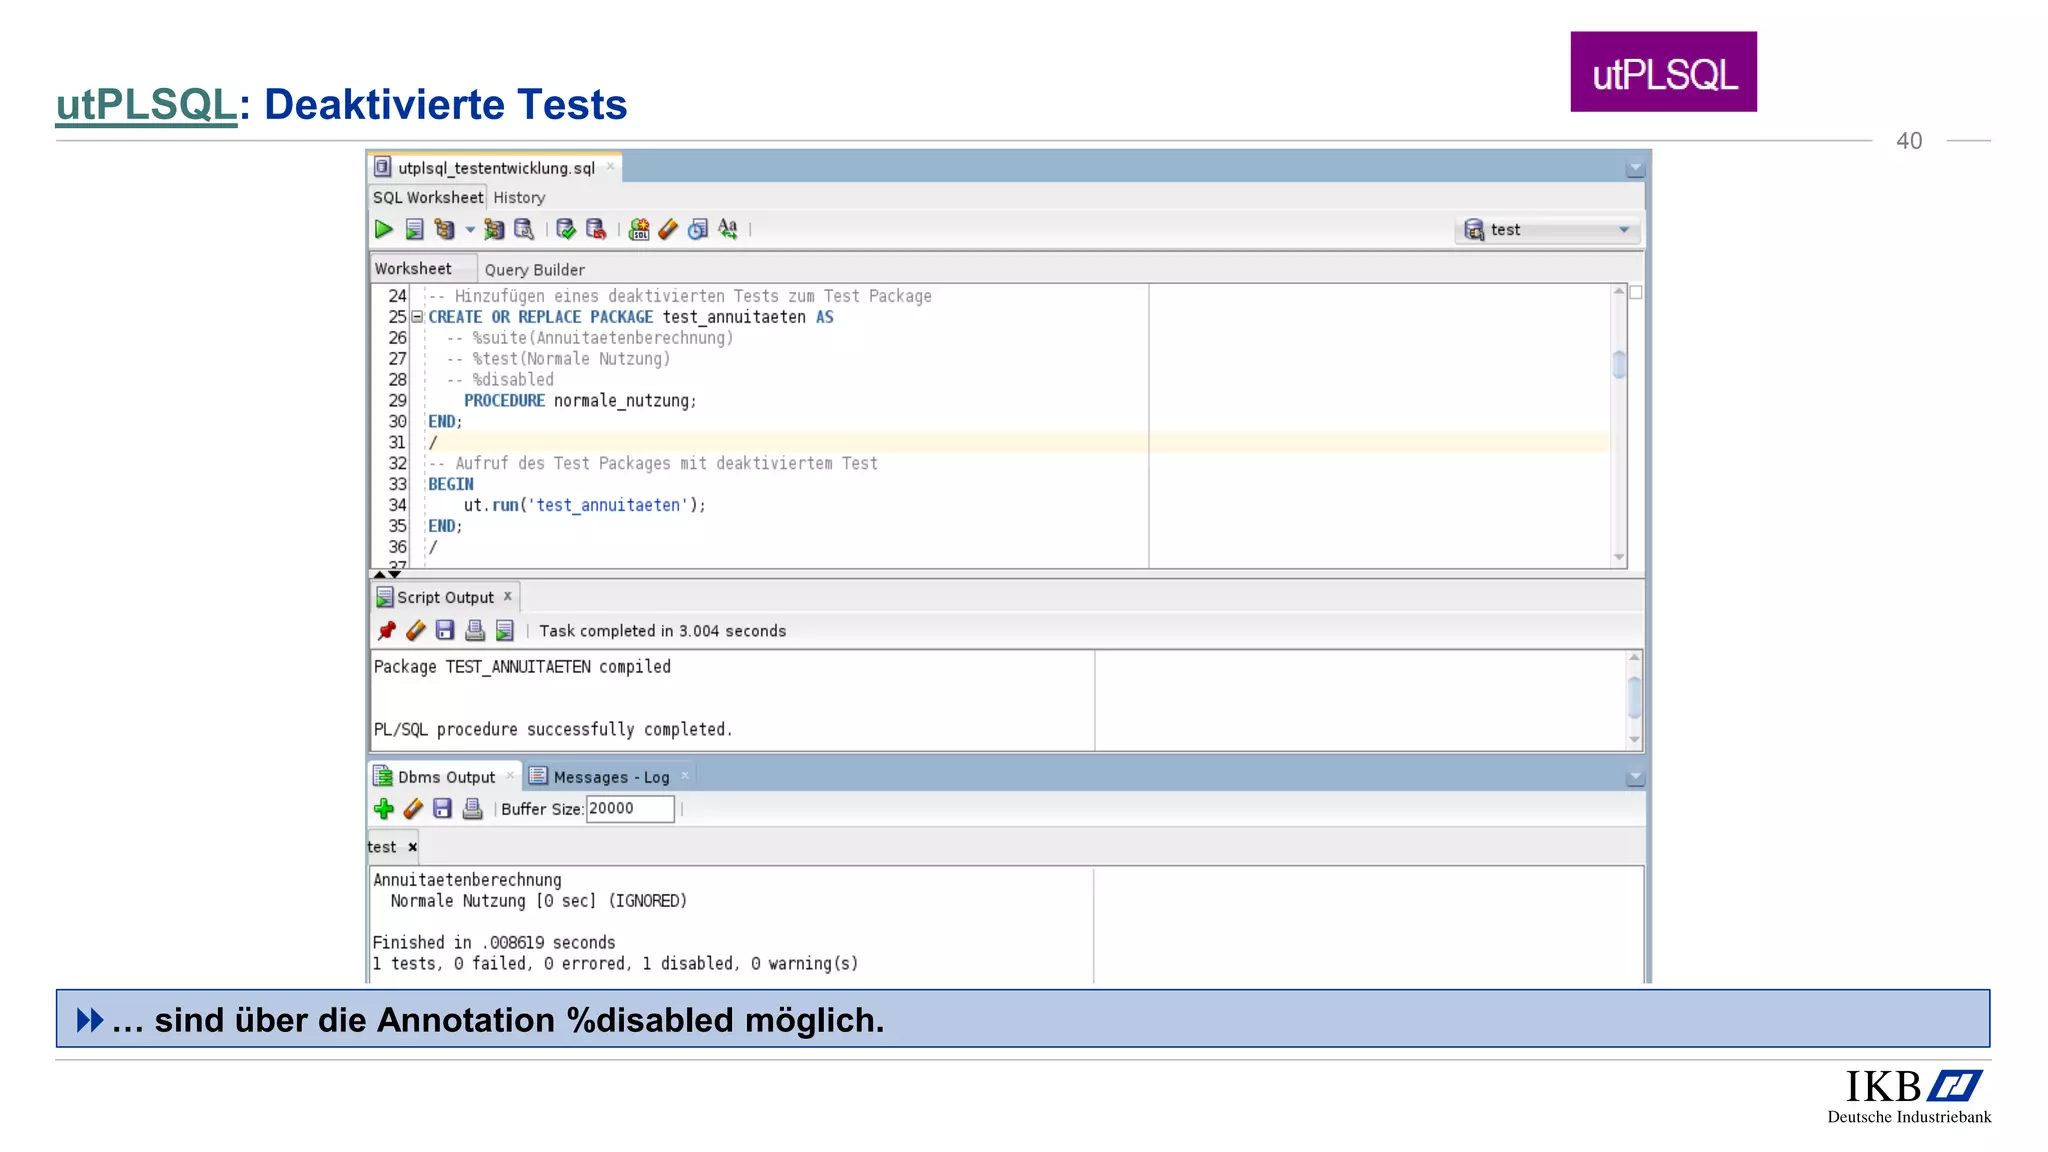This screenshot has width=2048, height=1152.
Task: Close the Script Output tab
Action: click(x=508, y=596)
